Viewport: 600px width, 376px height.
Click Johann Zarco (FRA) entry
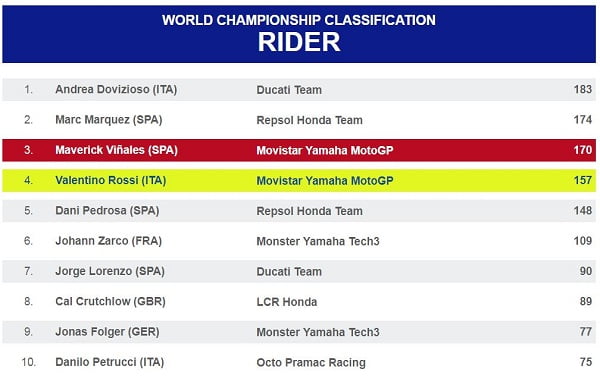click(108, 241)
